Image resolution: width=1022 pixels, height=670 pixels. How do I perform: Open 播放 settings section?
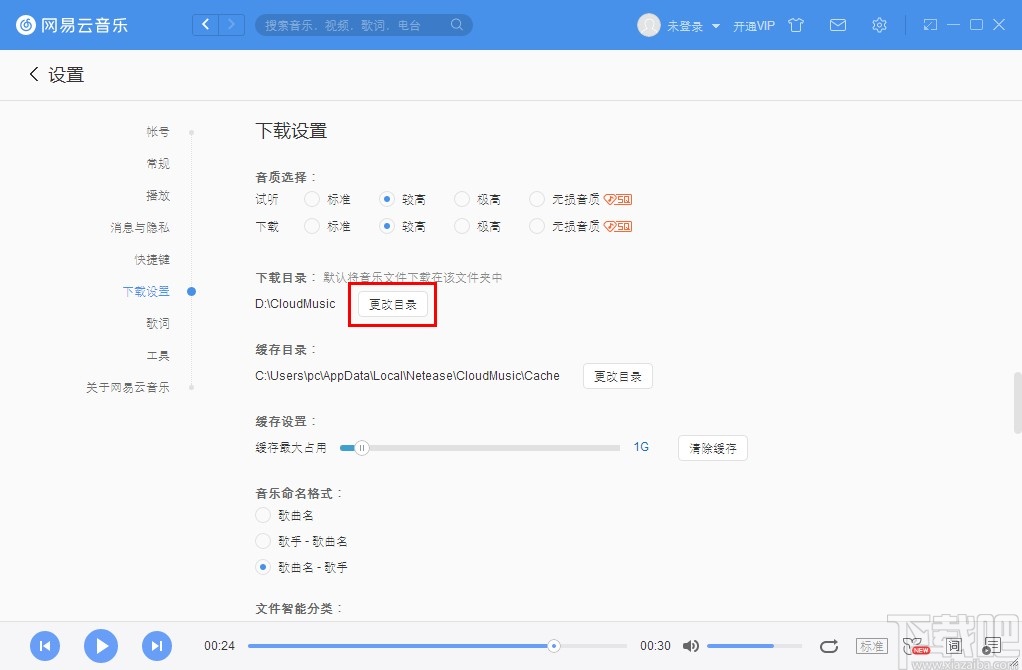pos(158,196)
